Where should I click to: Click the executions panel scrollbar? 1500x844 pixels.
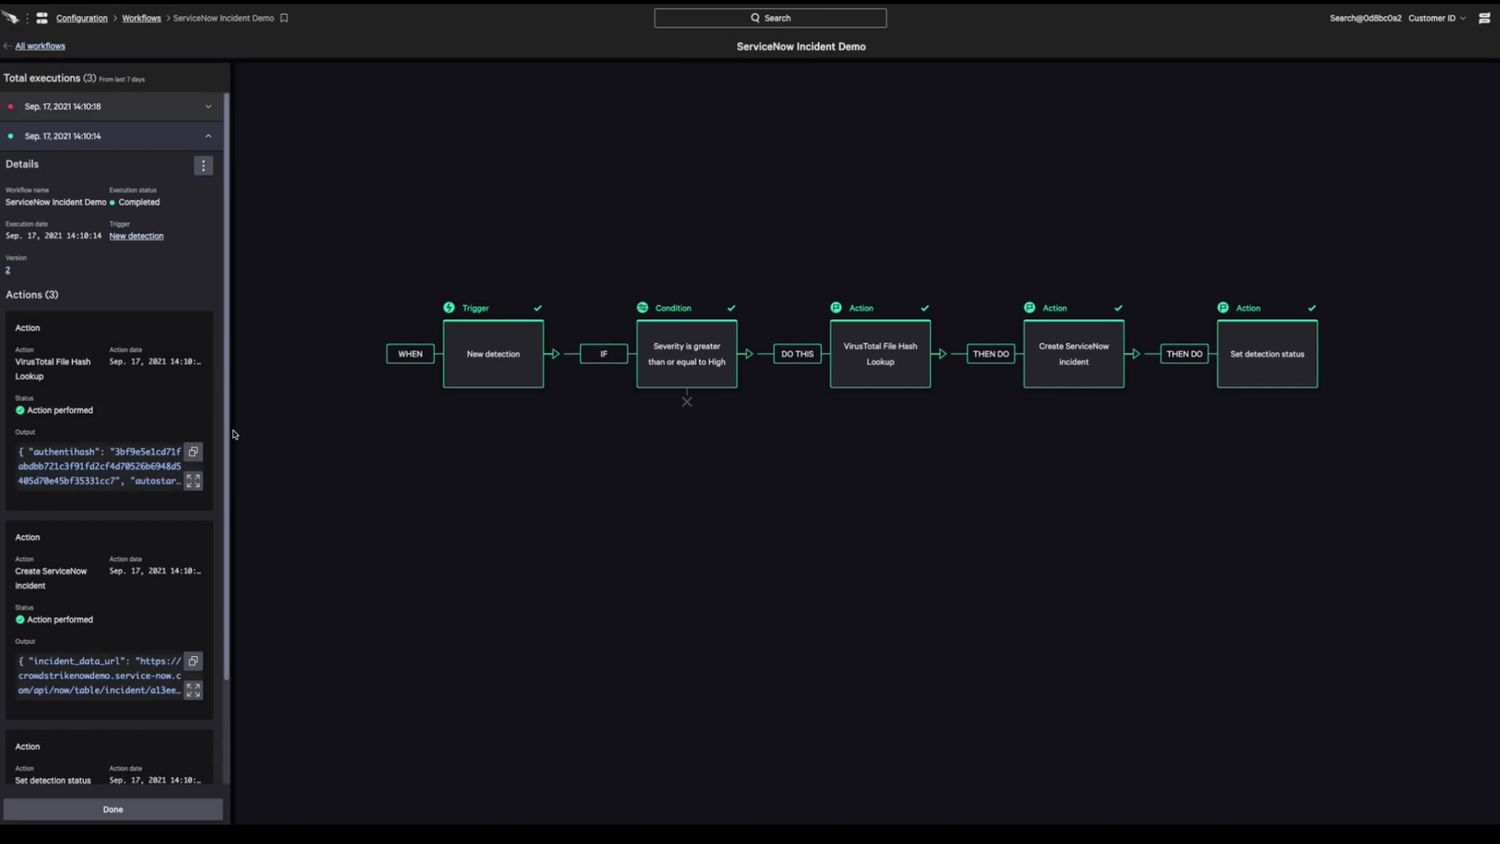[x=227, y=388]
